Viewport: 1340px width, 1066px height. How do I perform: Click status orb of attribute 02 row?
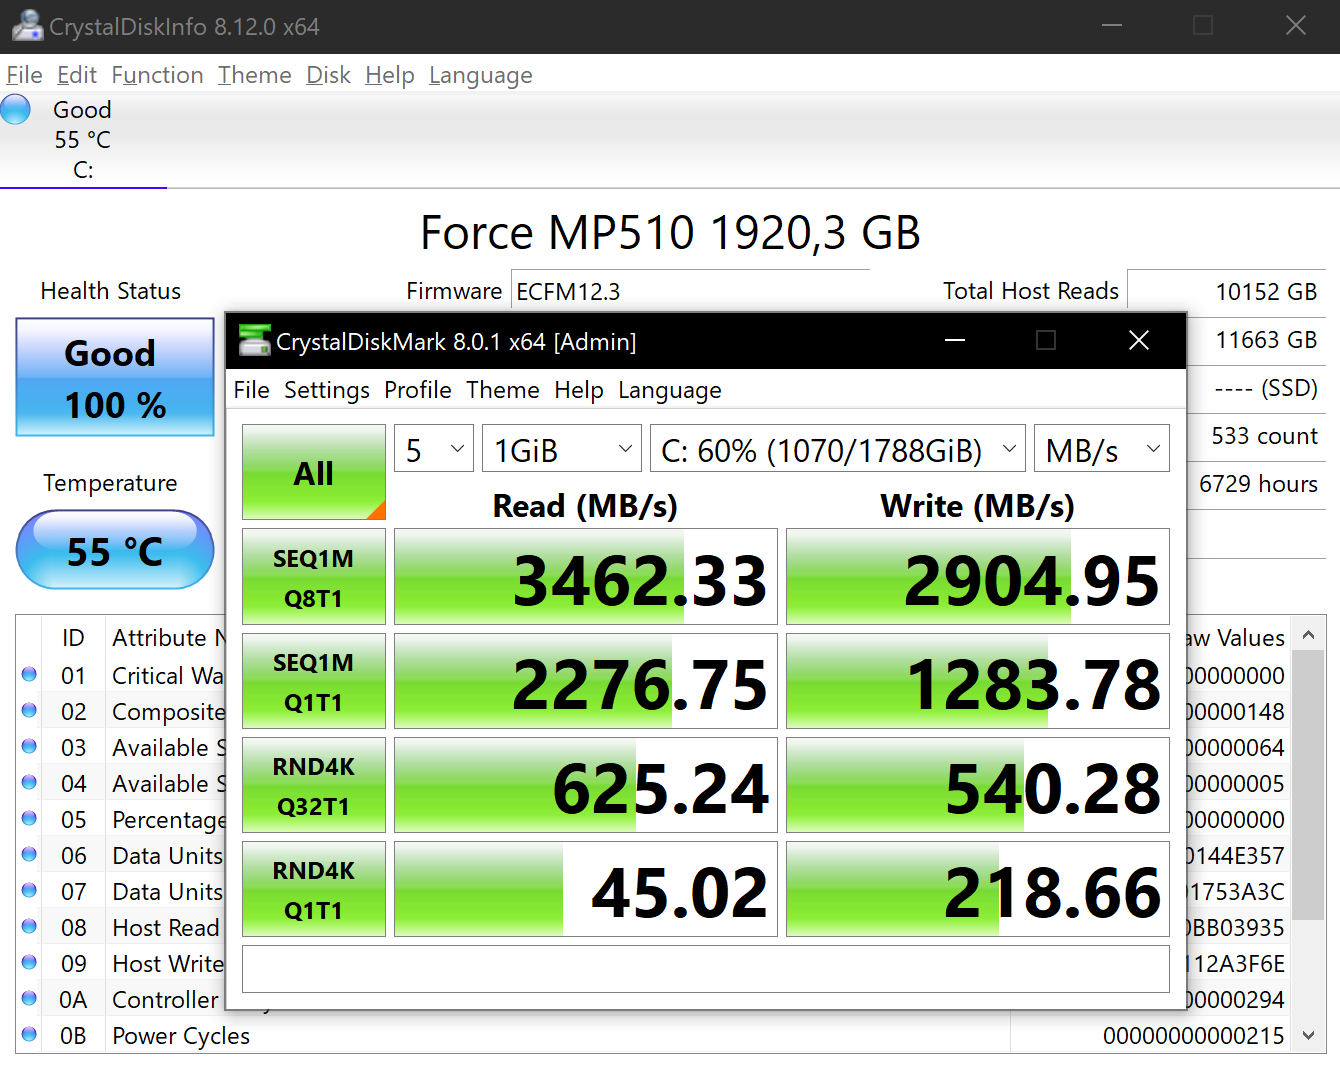[x=29, y=711]
